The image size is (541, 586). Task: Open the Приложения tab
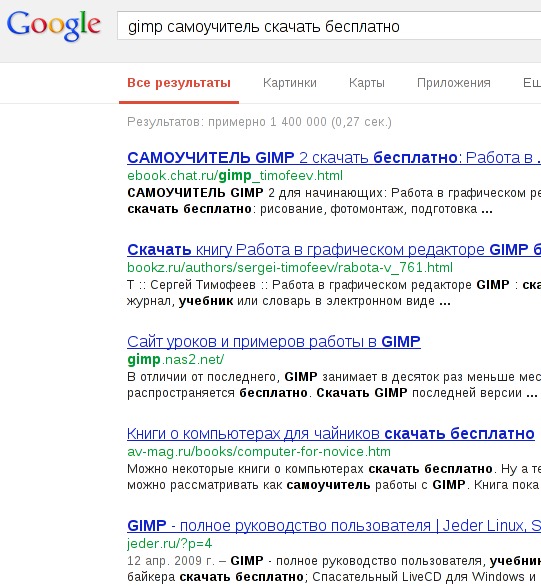[x=454, y=83]
